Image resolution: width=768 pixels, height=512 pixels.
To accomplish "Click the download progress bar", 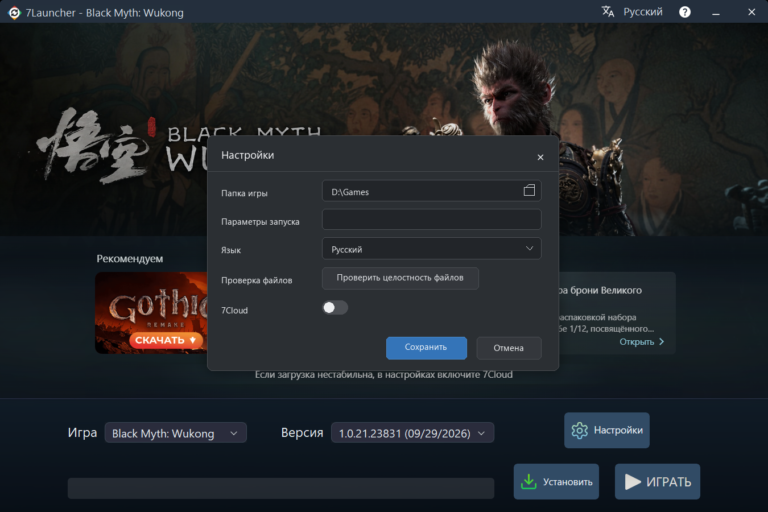I will pos(281,488).
